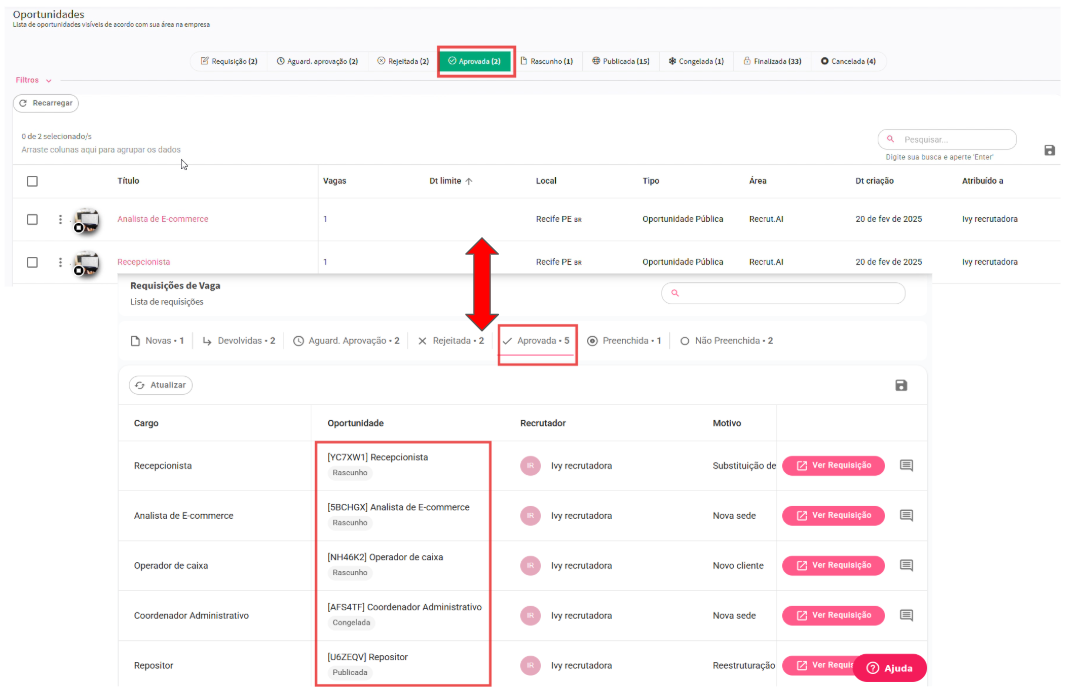
Task: Open the Devolvidas requisitions tab
Action: [x=239, y=341]
